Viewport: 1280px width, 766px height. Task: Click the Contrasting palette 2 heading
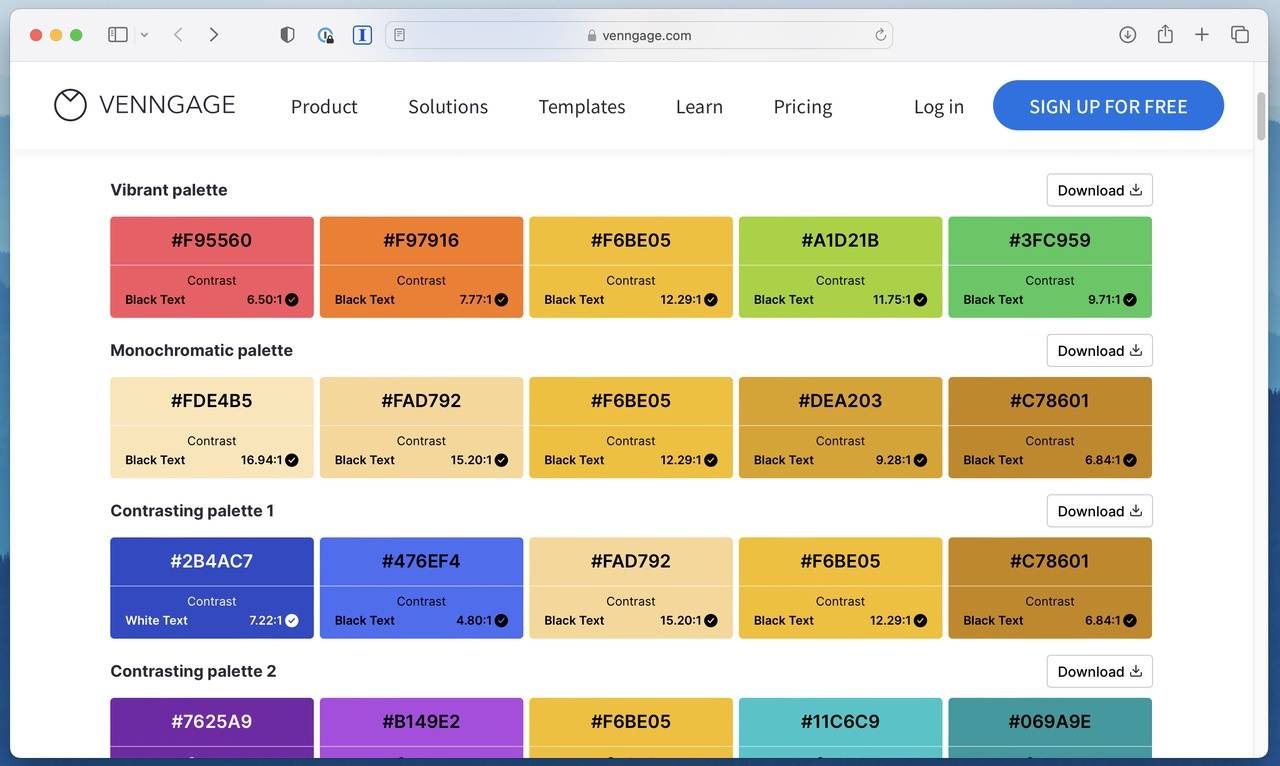click(x=193, y=671)
